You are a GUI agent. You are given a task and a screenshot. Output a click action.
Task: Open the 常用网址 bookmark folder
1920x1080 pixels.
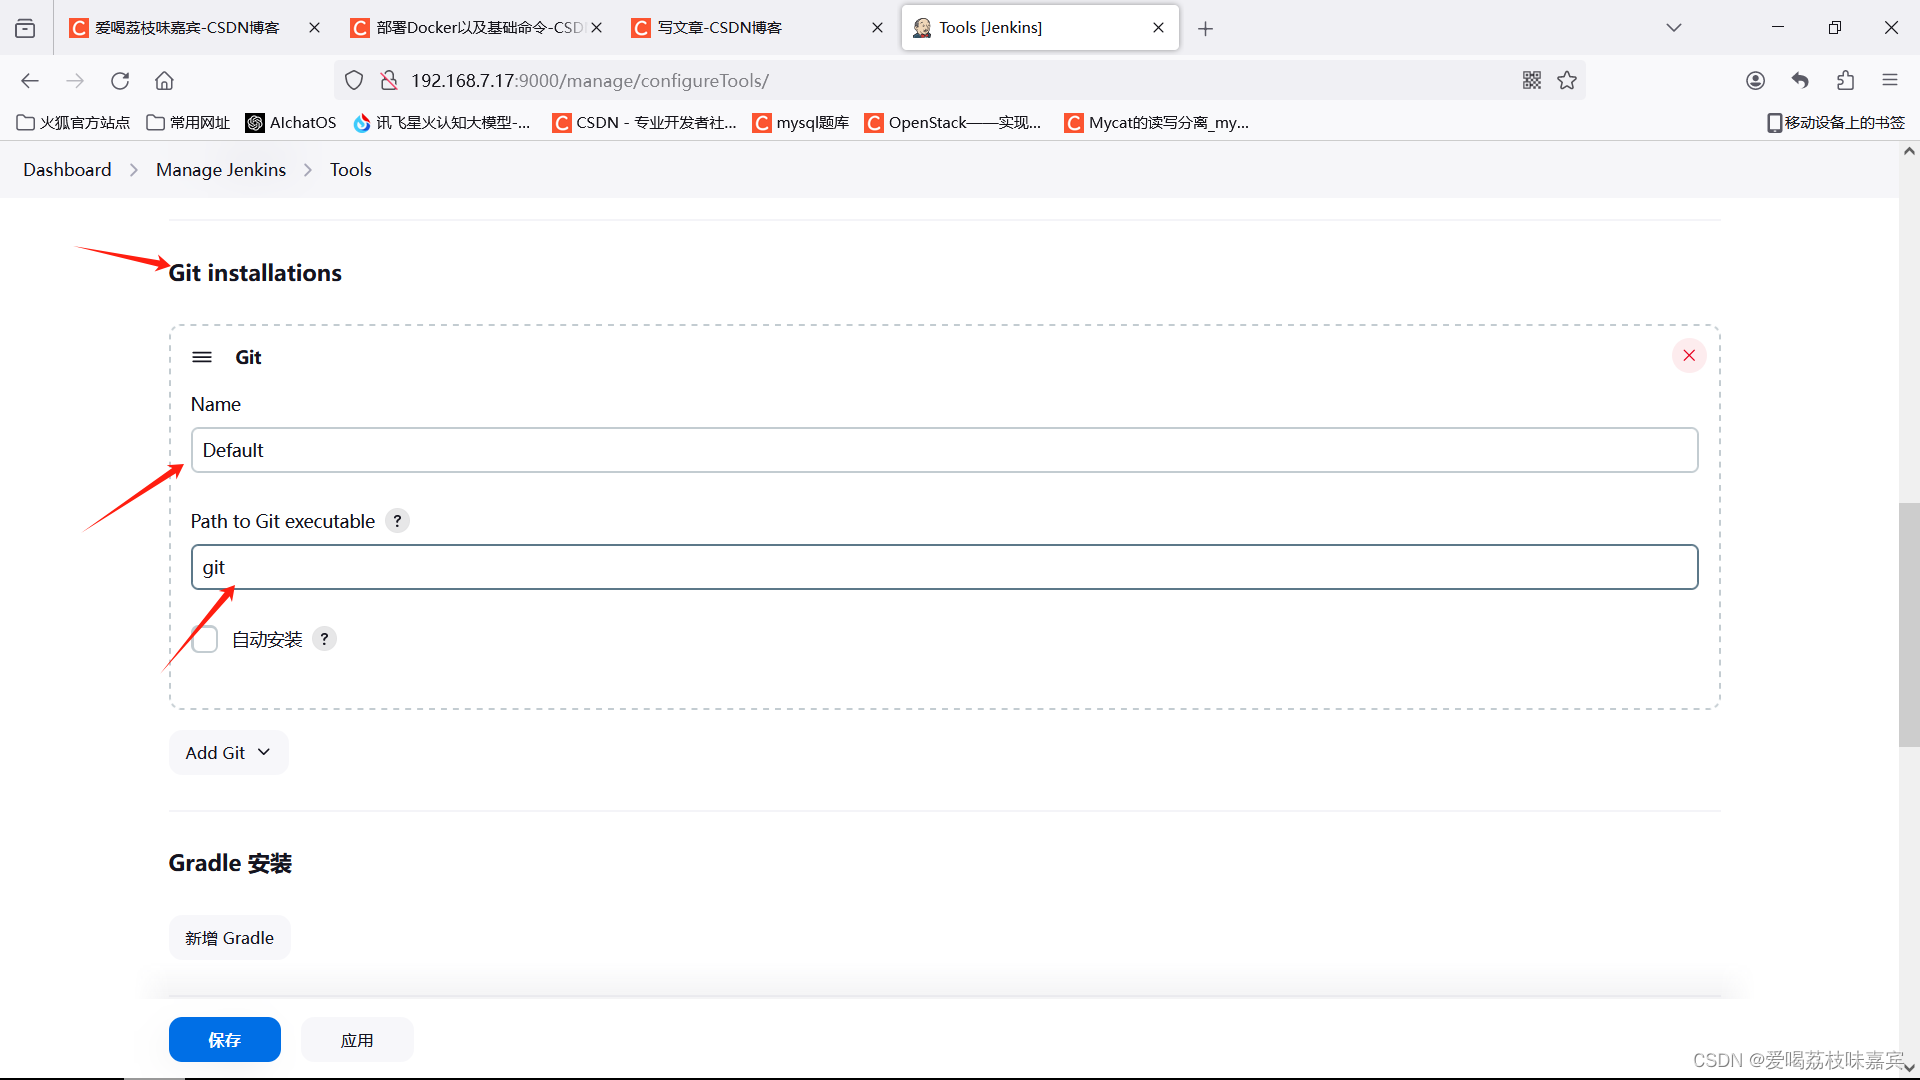coord(188,123)
